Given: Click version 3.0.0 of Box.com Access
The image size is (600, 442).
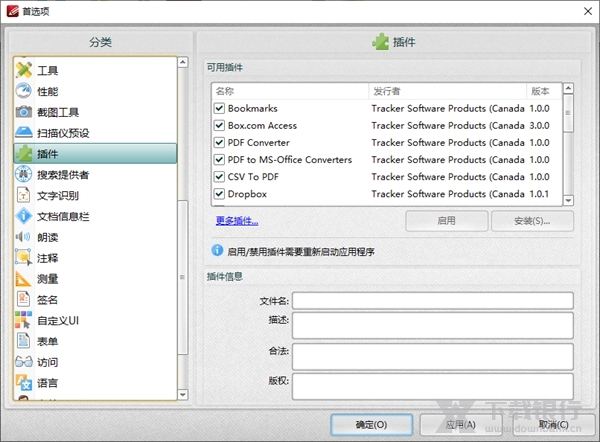Looking at the screenshot, I should click(x=540, y=126).
